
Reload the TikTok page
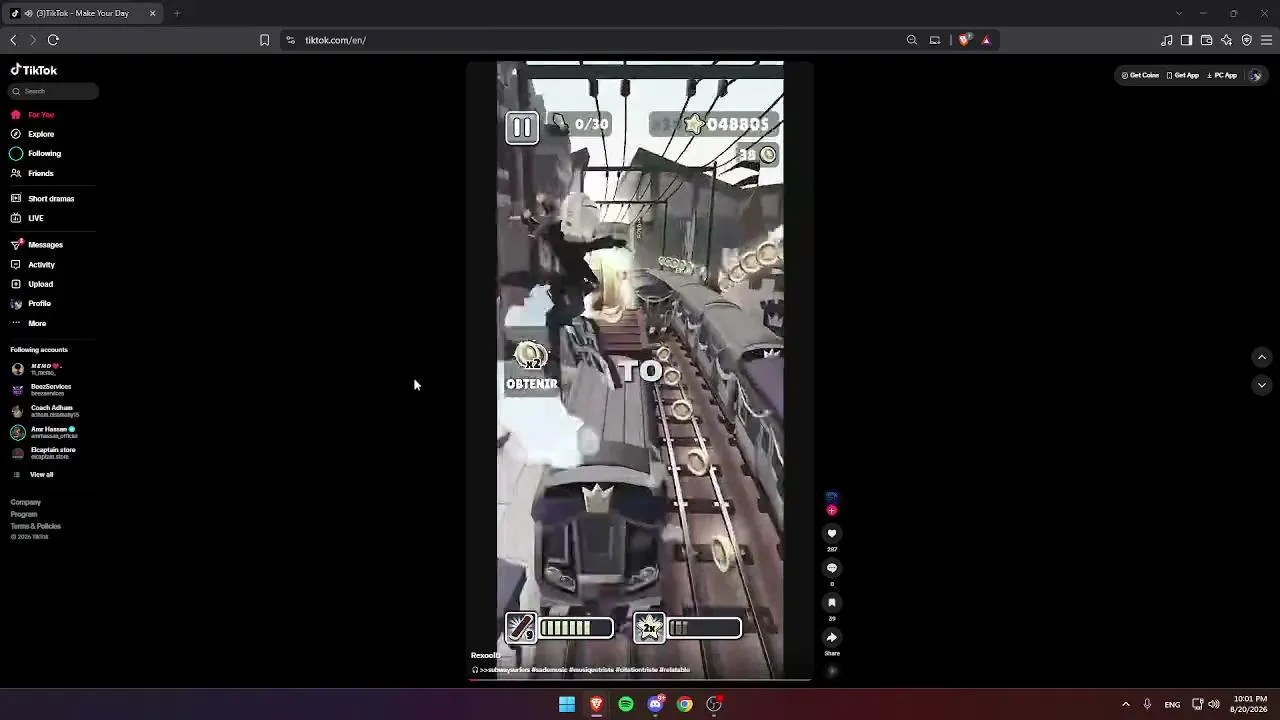(x=53, y=40)
